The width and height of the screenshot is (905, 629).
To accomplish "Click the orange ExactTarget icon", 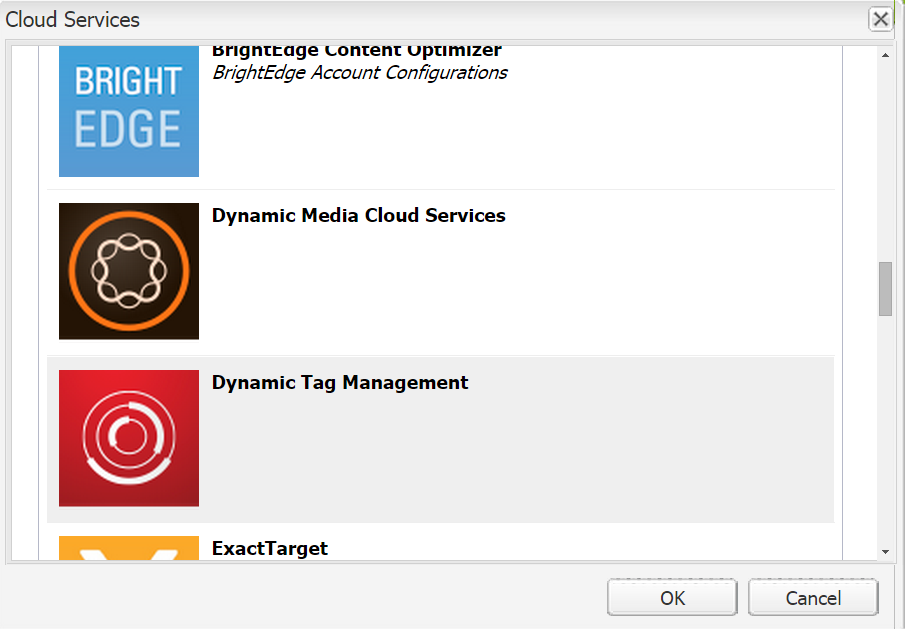I will [x=129, y=548].
